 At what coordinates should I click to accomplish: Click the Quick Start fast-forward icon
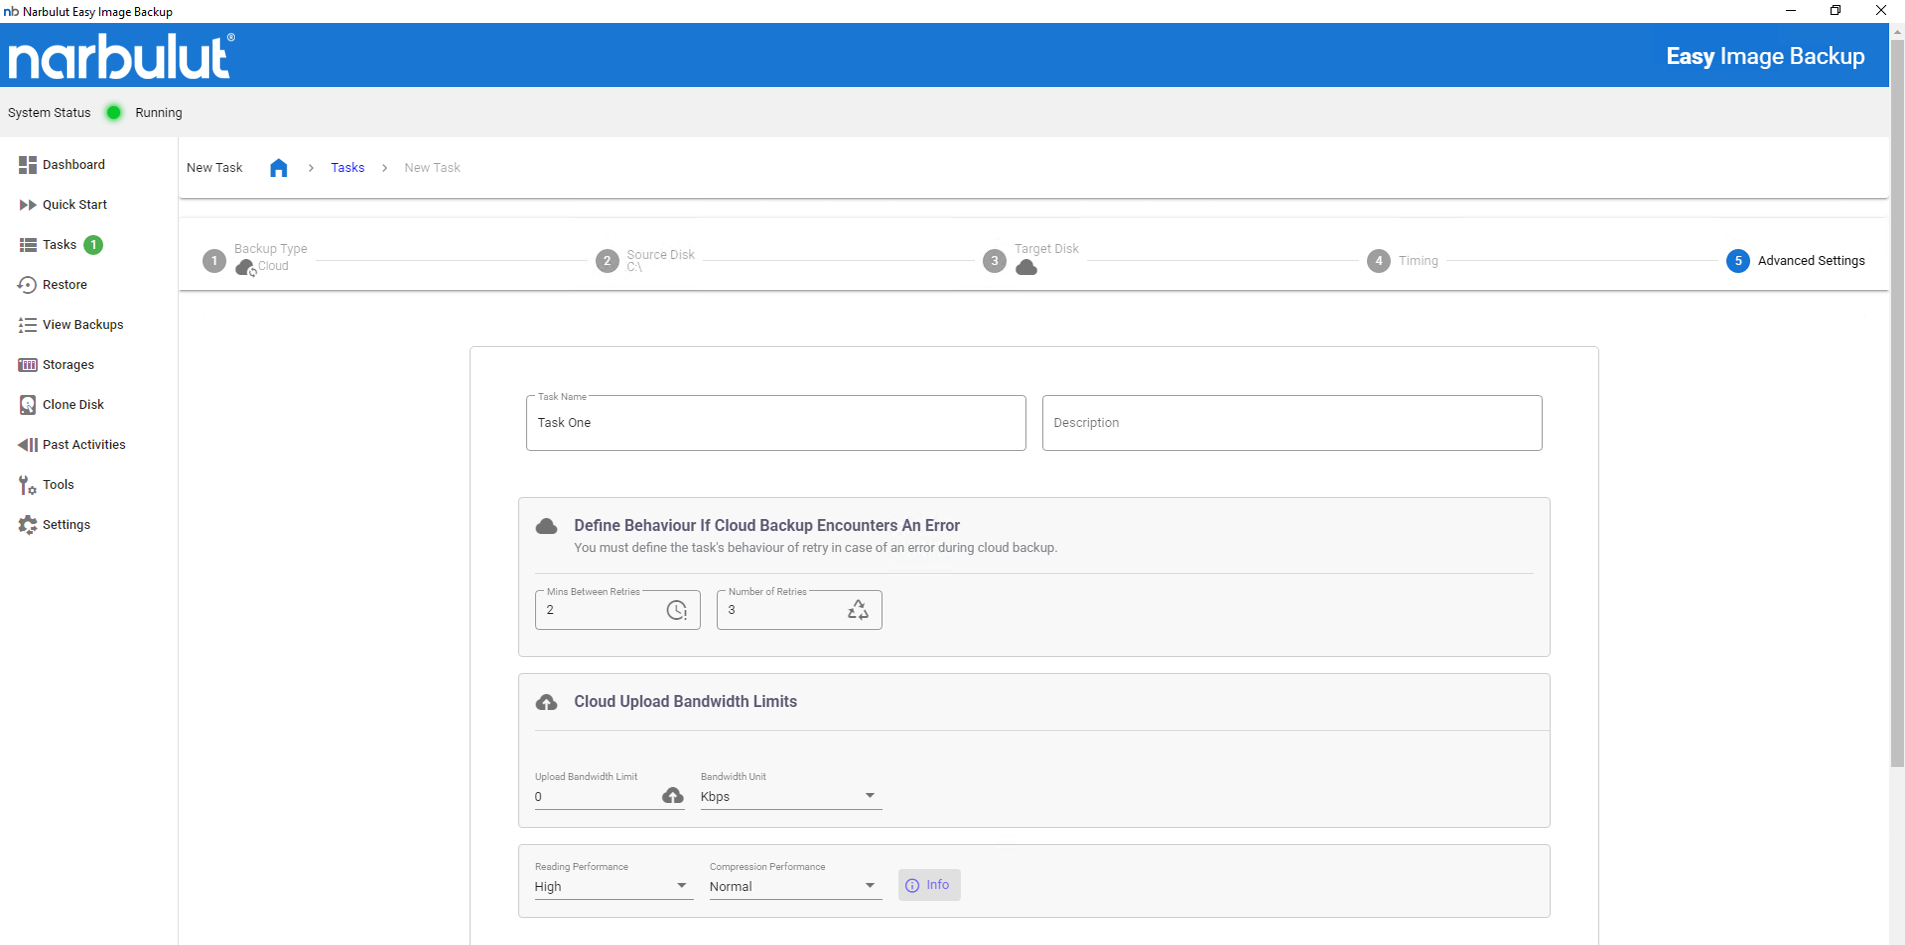(x=27, y=205)
